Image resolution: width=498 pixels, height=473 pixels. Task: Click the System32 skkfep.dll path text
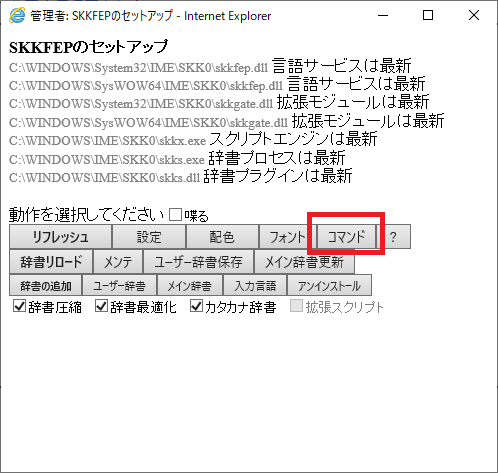pyautogui.click(x=139, y=68)
